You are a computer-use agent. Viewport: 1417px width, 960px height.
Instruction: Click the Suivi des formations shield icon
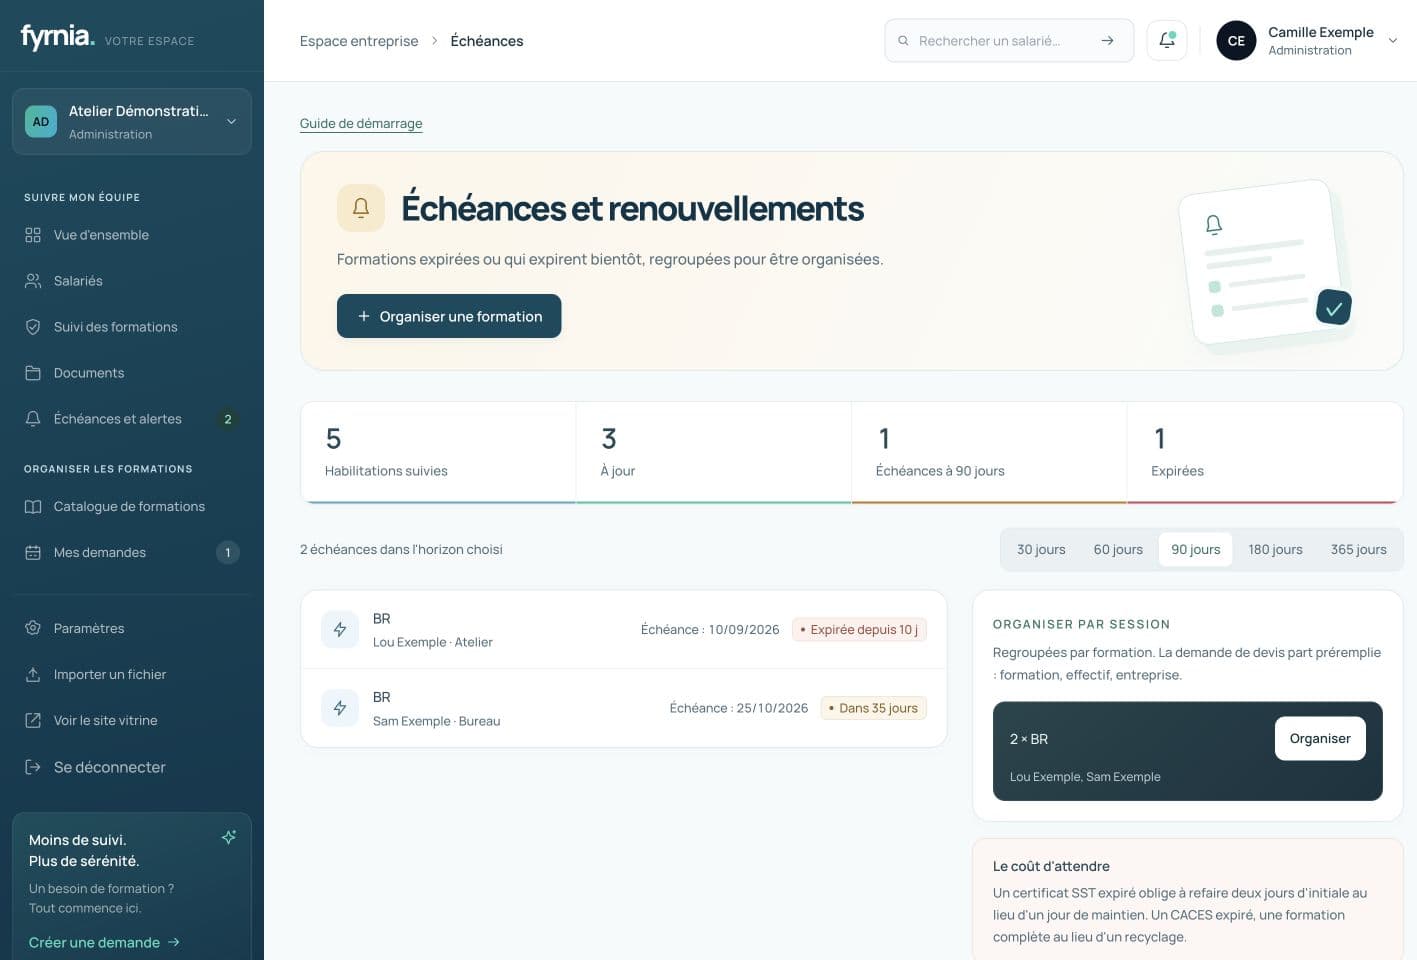(x=33, y=327)
